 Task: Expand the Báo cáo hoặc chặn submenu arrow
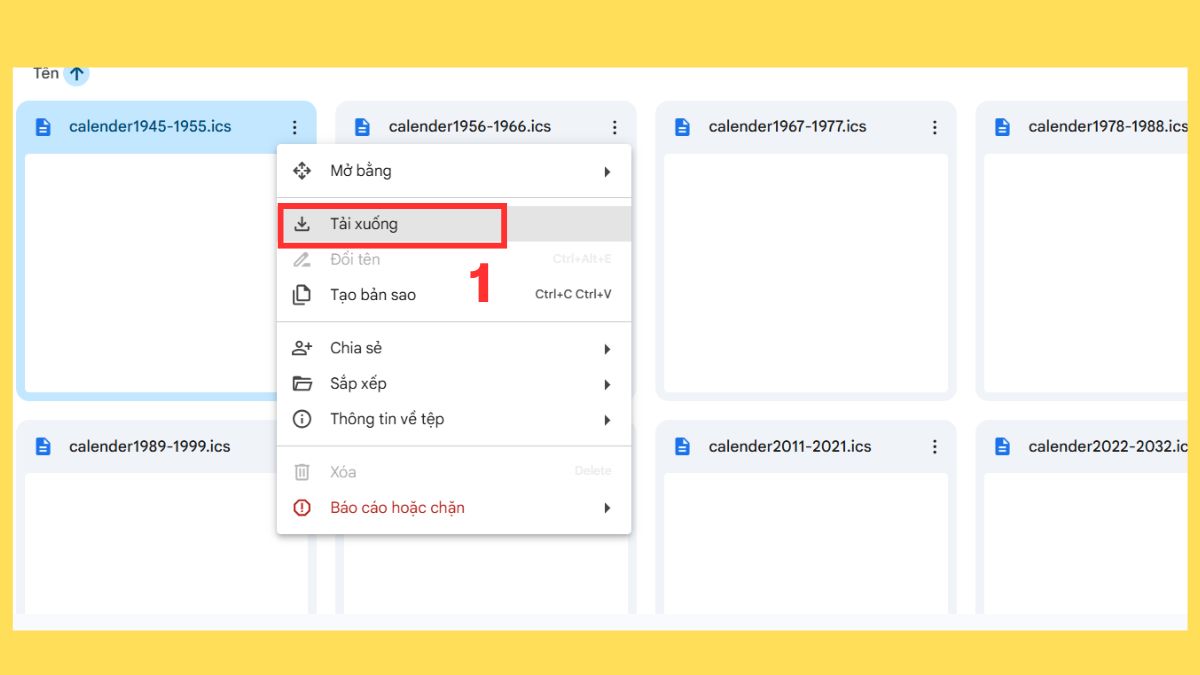click(x=607, y=509)
